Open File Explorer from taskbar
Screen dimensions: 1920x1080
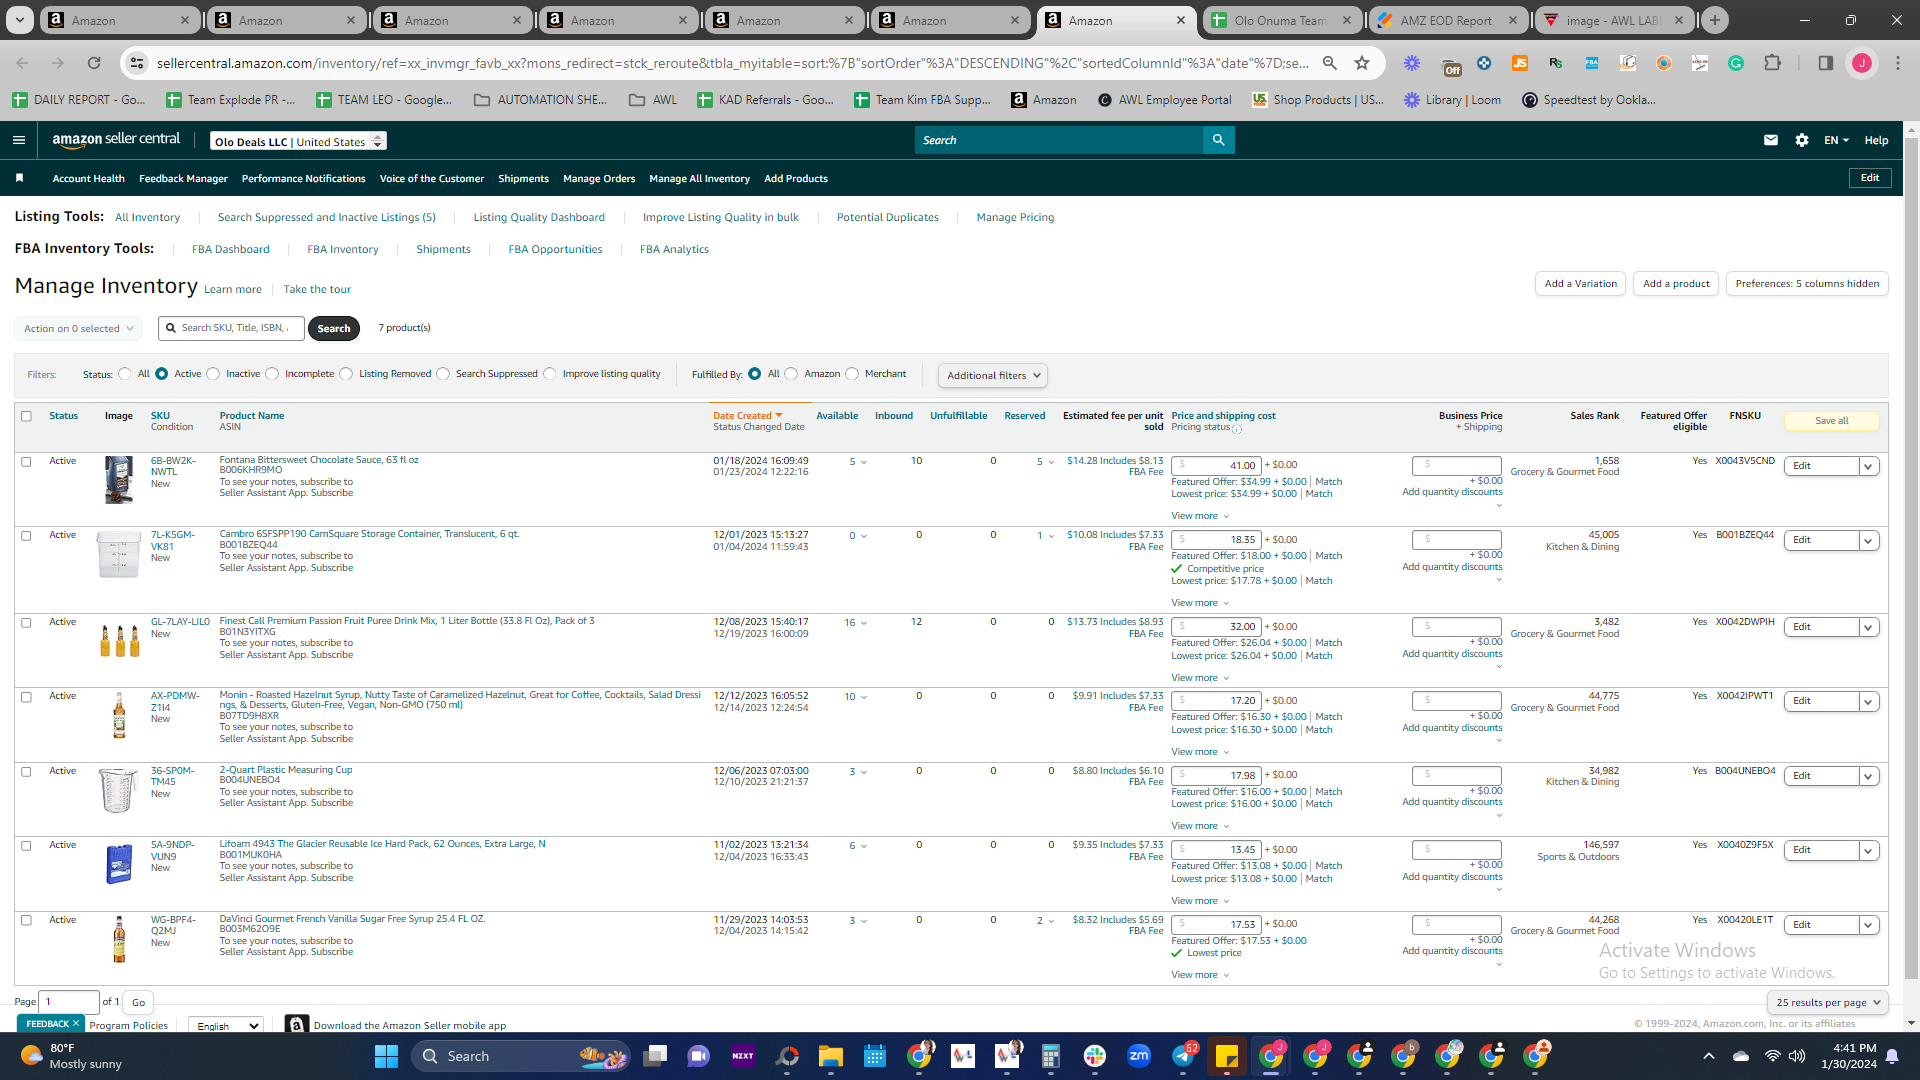[x=831, y=1056]
